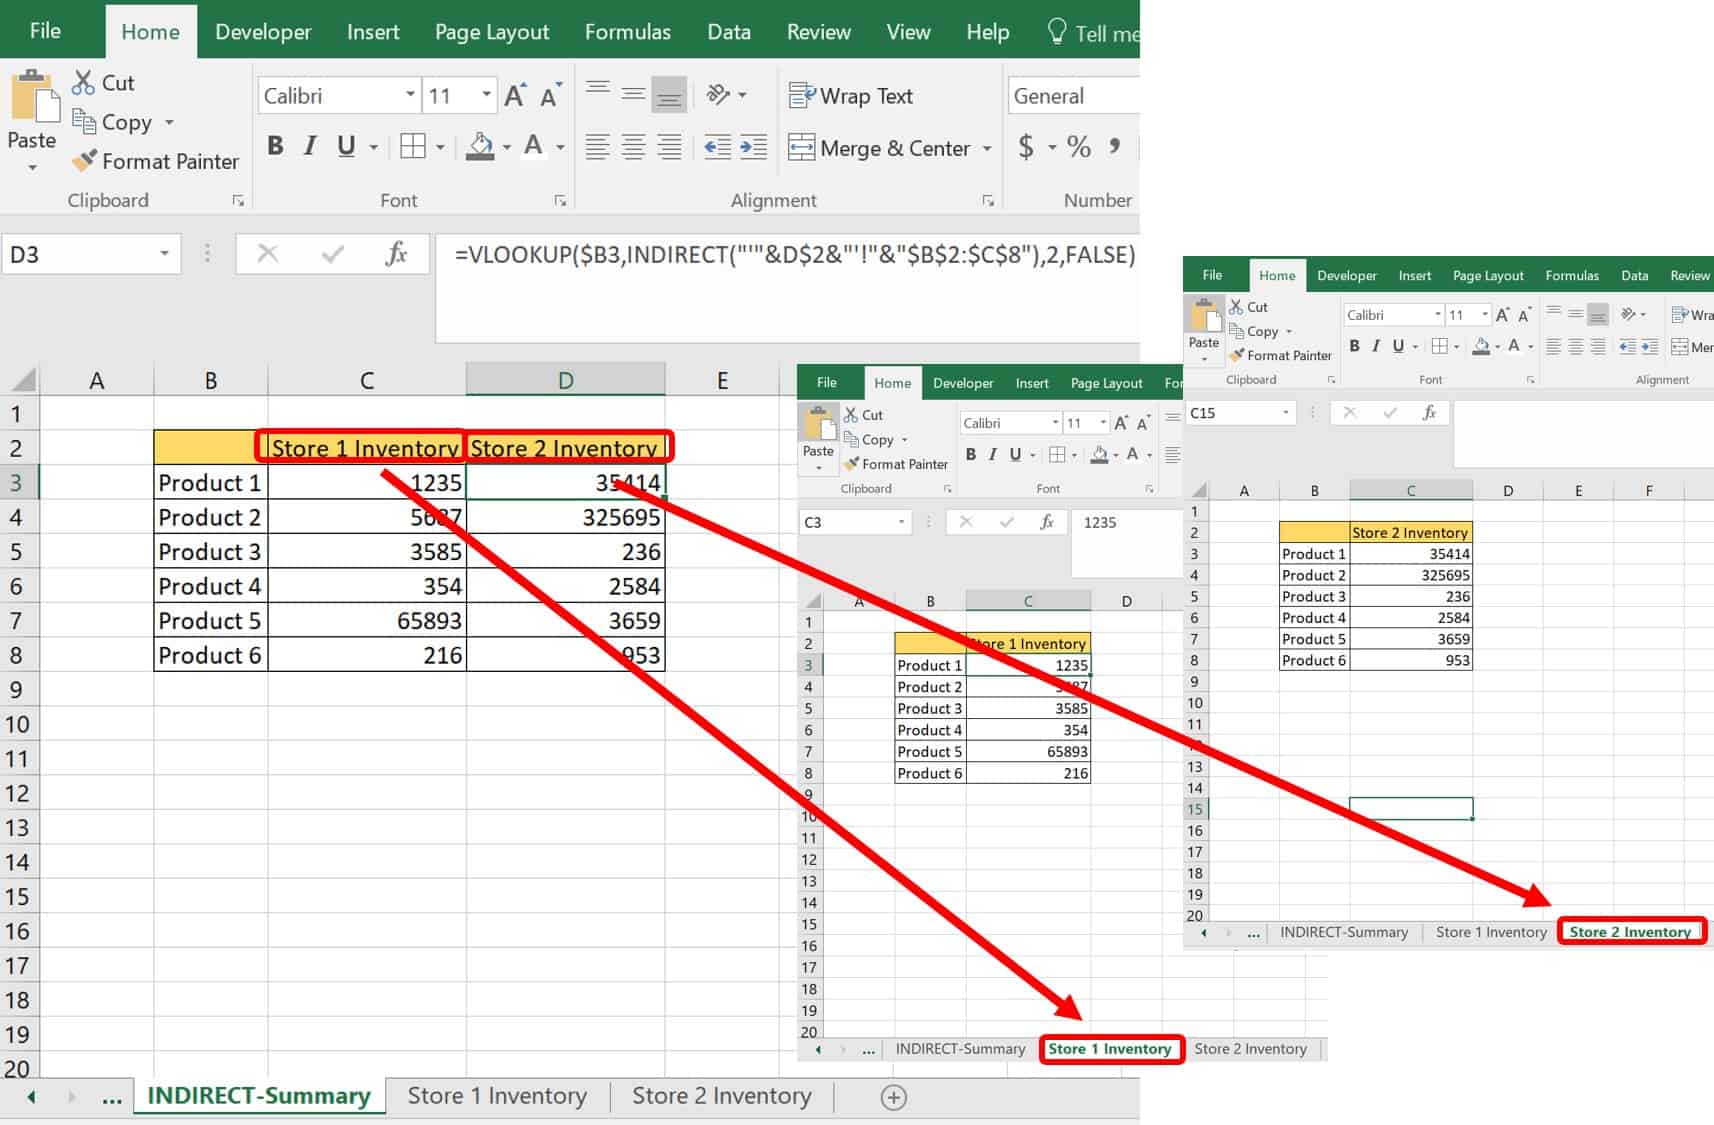Click the main window formula bar text
Viewport: 1714px width, 1125px height.
[x=795, y=254]
